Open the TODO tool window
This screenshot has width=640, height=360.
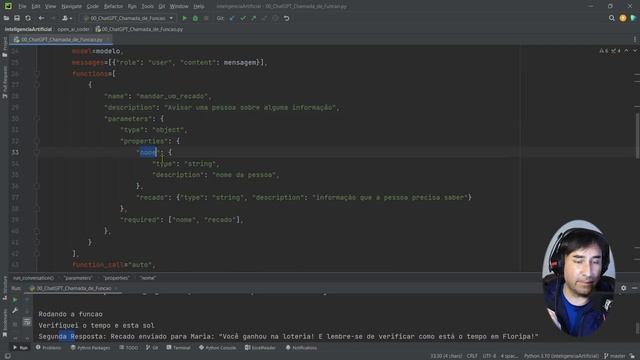click(x=129, y=348)
